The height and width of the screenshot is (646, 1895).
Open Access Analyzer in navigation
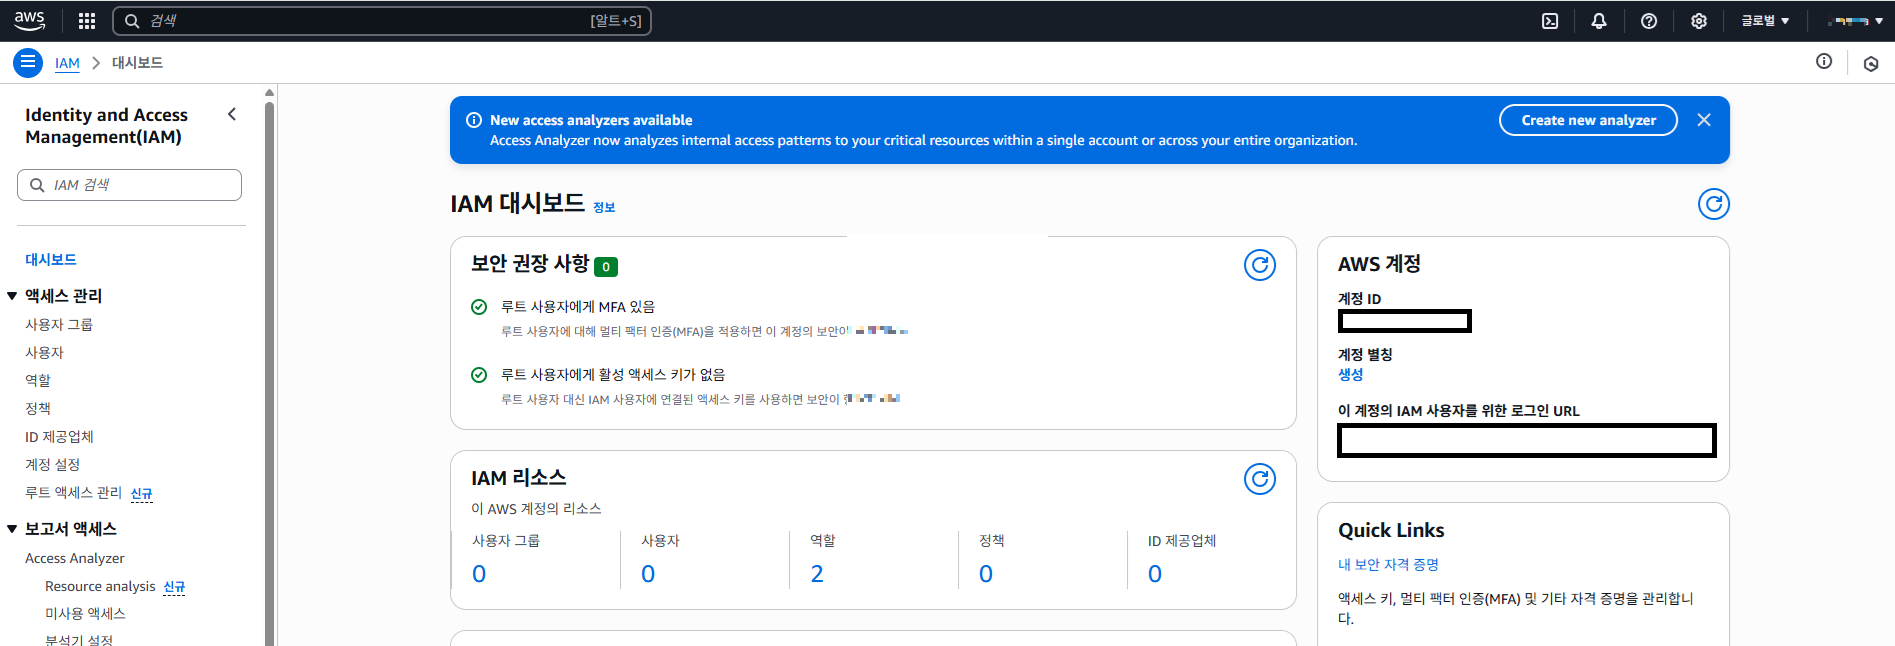(x=75, y=558)
